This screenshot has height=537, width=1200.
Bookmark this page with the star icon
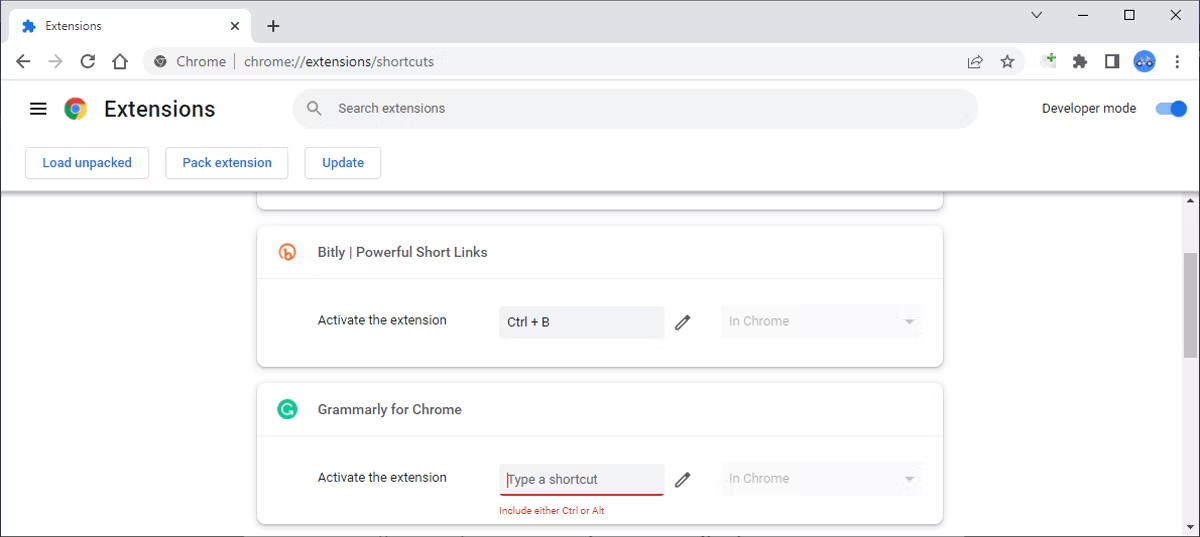point(1007,61)
